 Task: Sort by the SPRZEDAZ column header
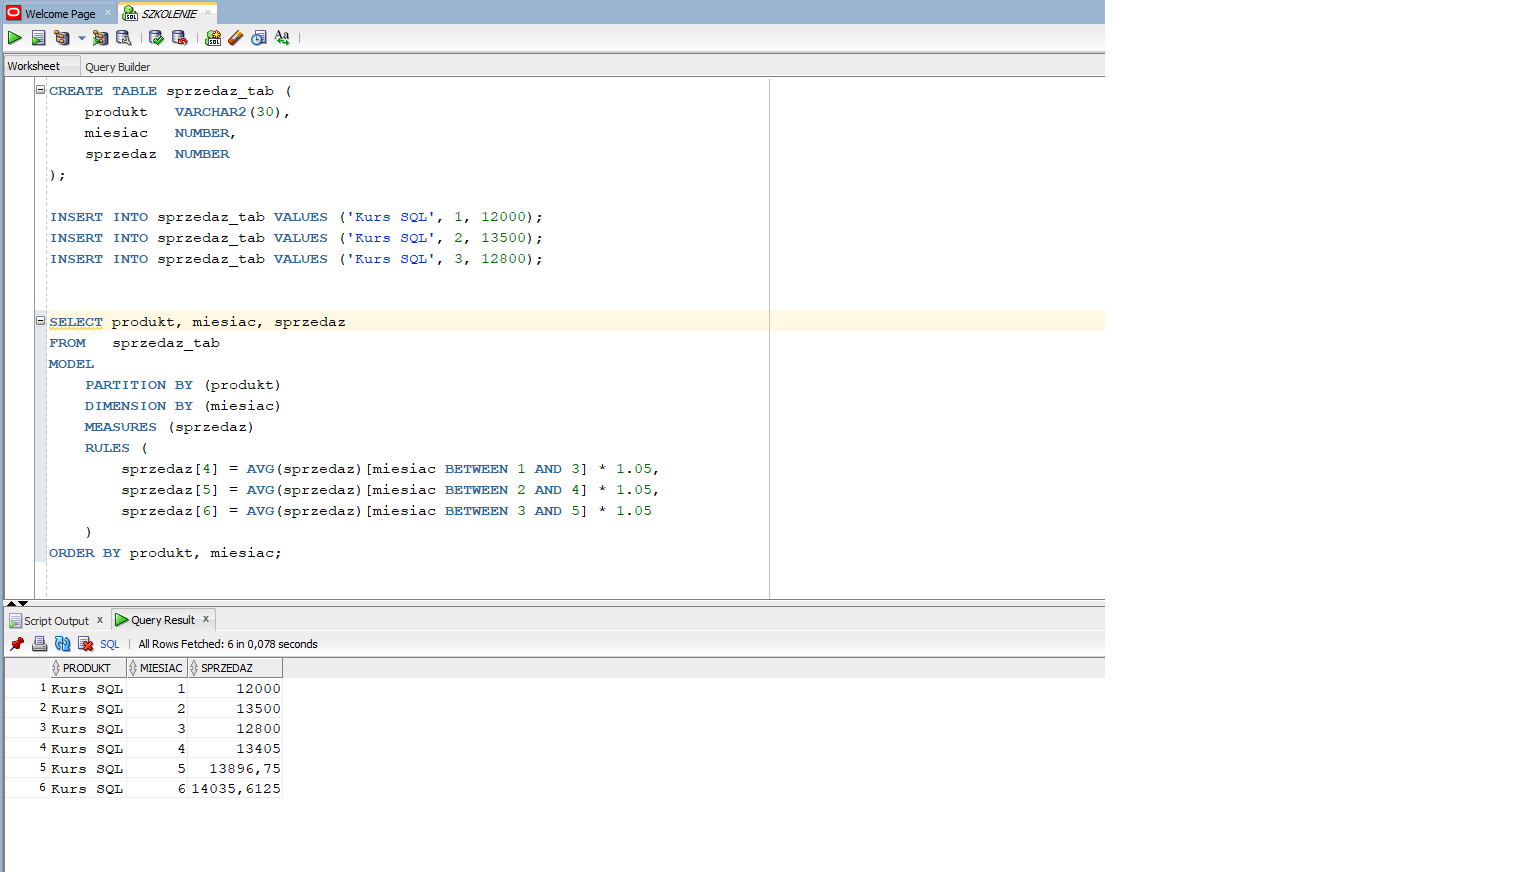236,668
